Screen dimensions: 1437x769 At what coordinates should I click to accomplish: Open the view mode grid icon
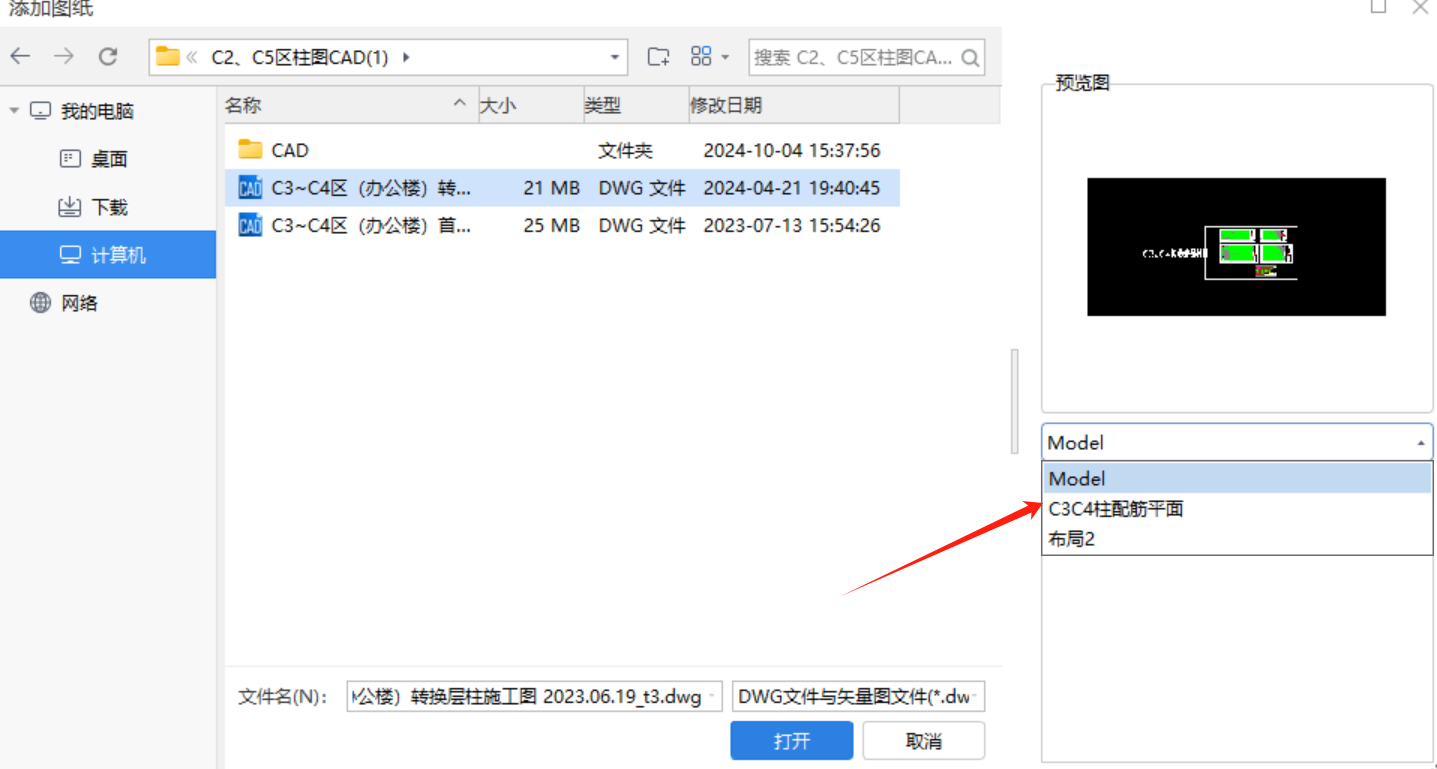click(701, 56)
